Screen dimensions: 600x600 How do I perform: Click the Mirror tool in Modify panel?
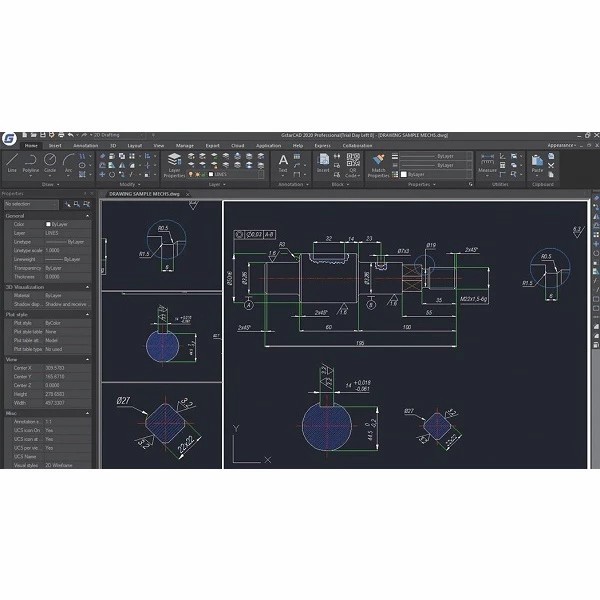[122, 165]
